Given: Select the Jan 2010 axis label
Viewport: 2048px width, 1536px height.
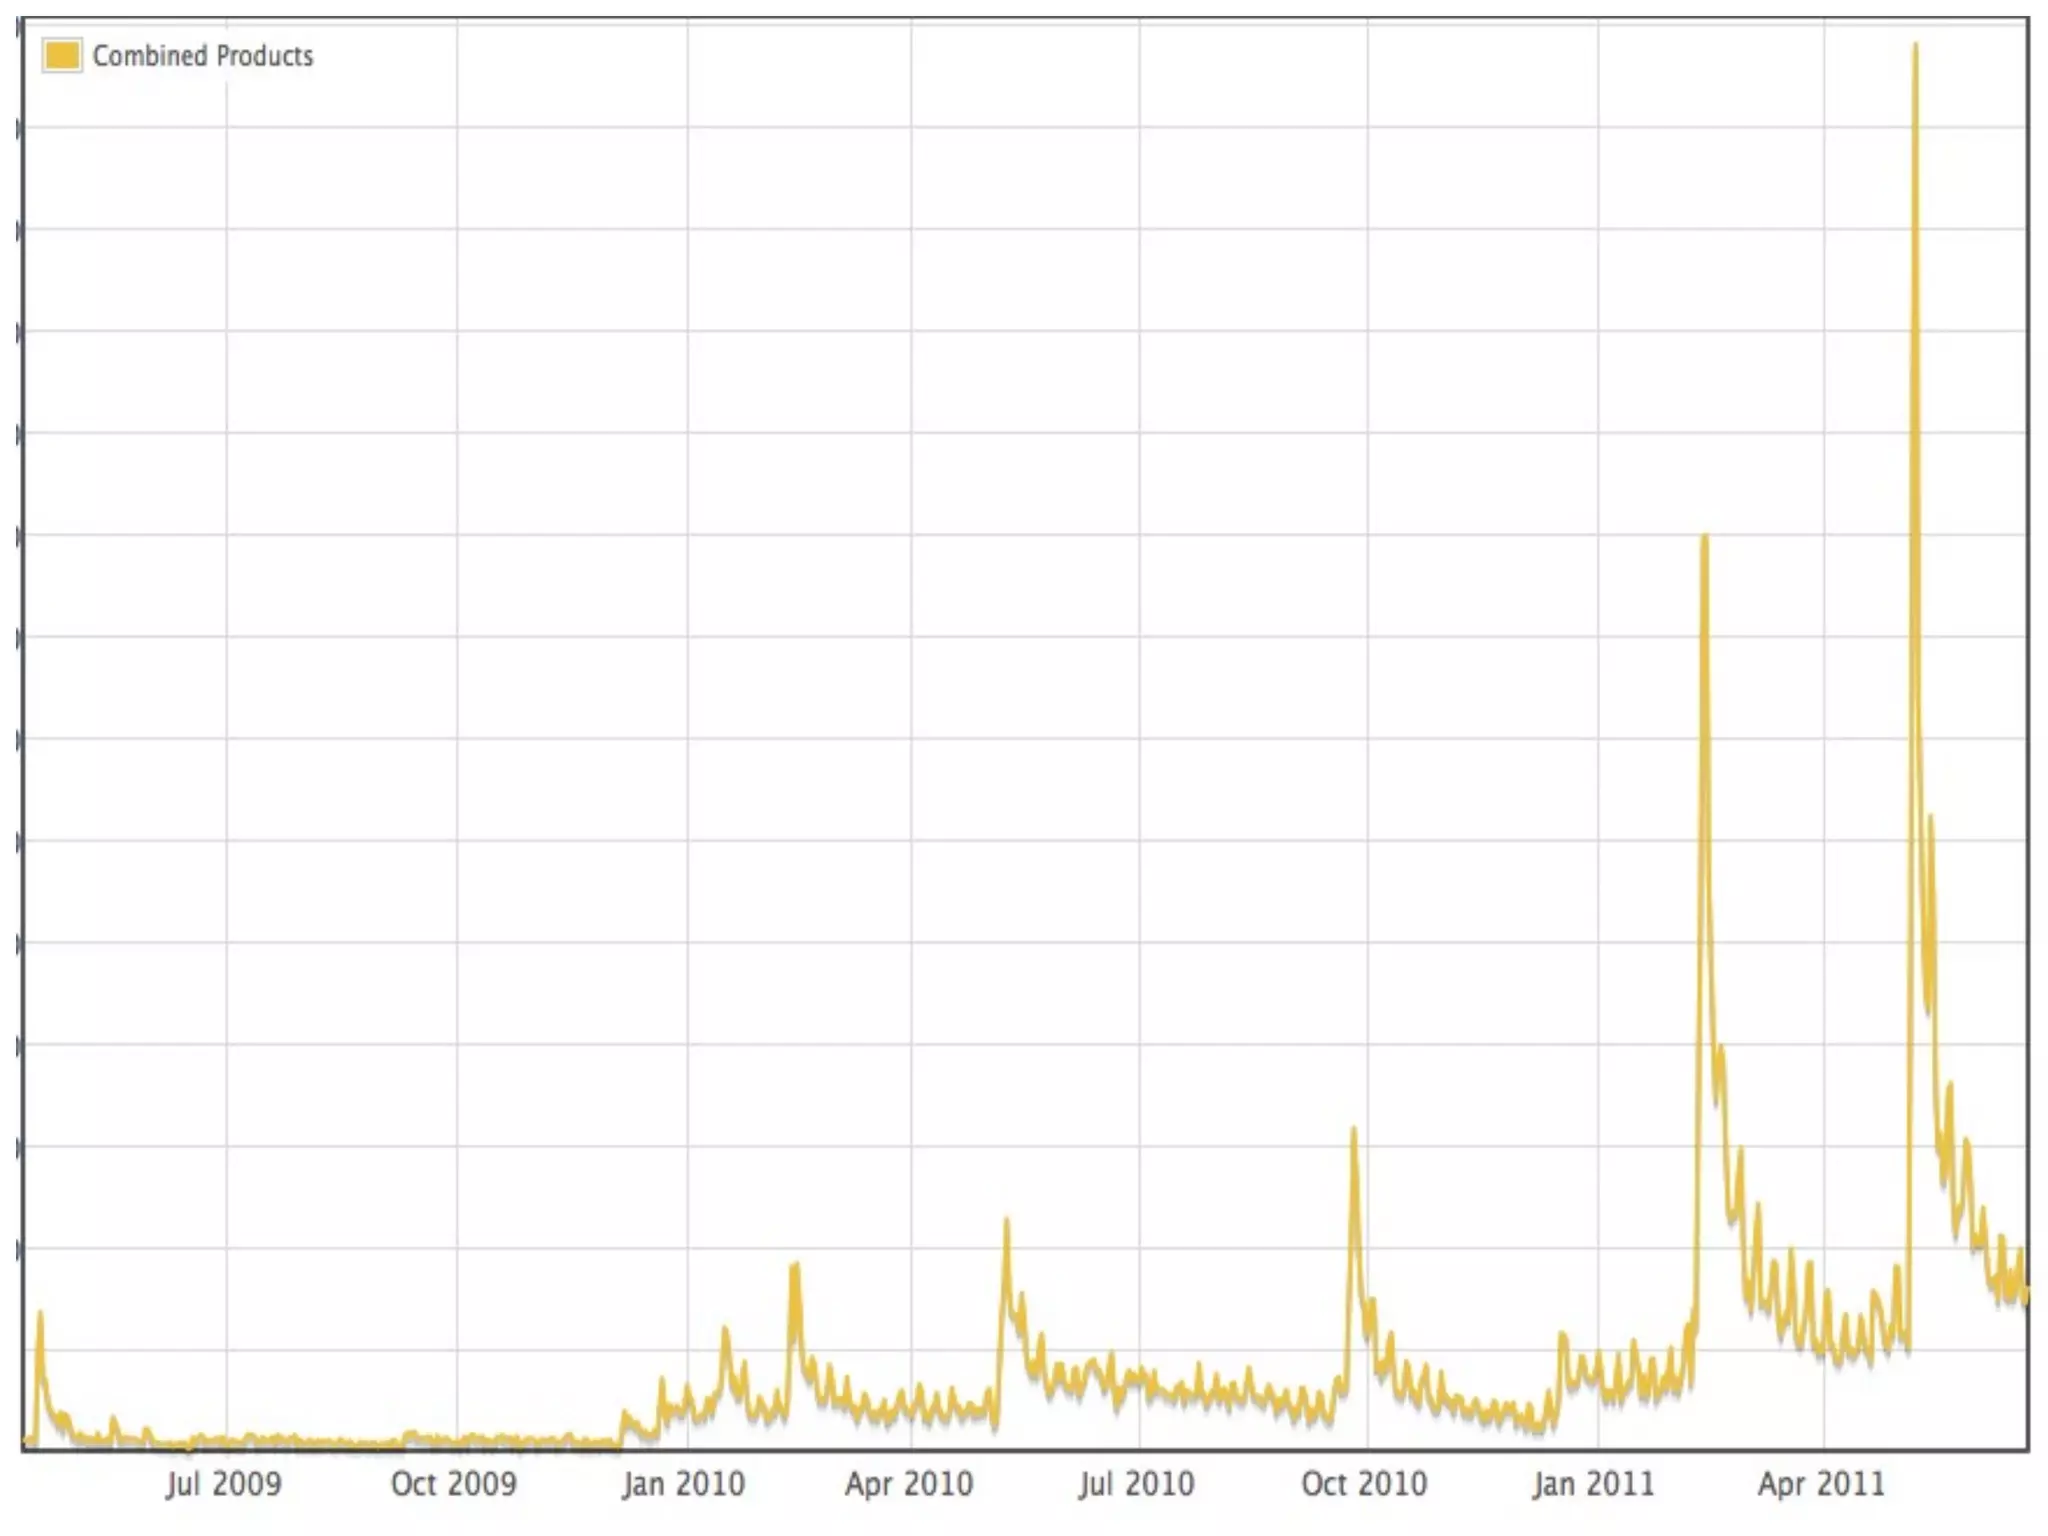Looking at the screenshot, I should click(684, 1484).
